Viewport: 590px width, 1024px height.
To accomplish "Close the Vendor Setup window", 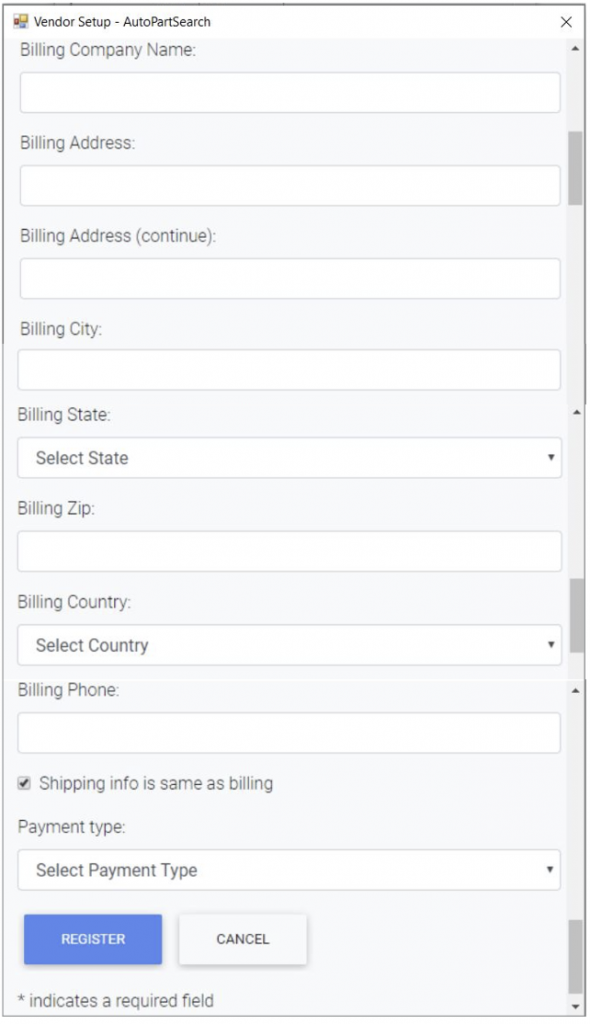I will click(x=566, y=22).
